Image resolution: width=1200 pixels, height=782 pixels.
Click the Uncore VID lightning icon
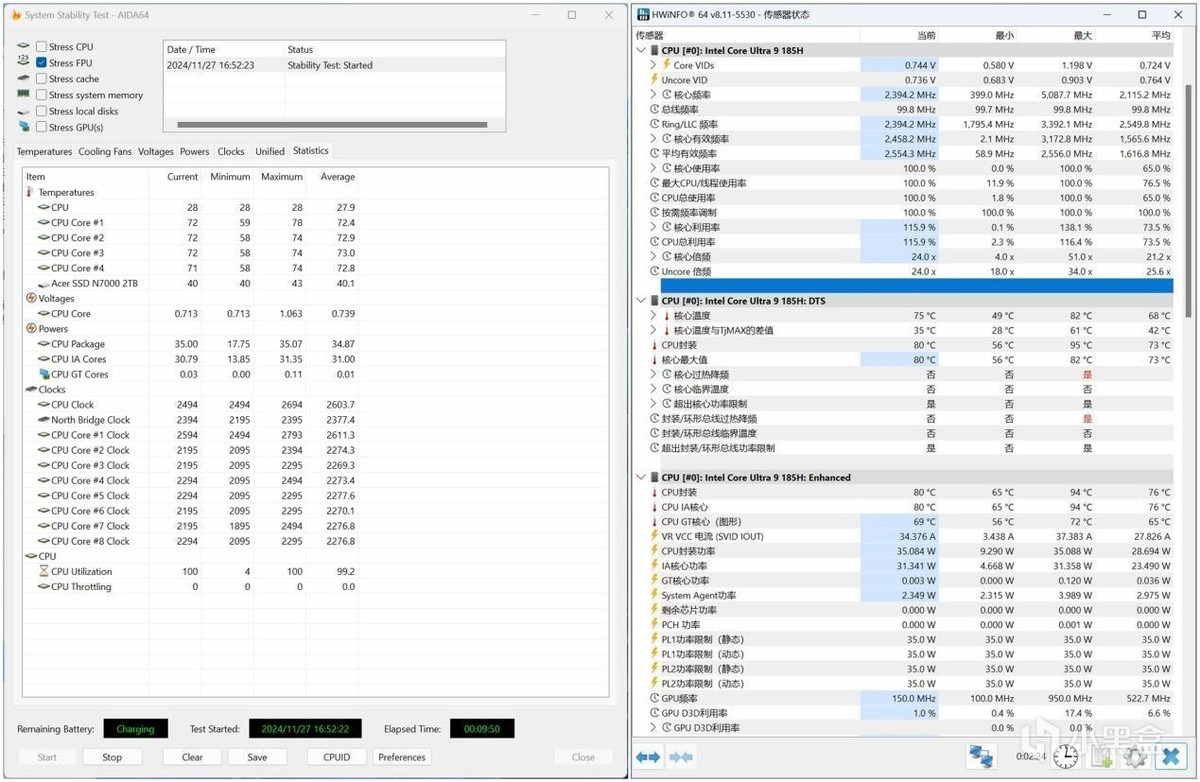pos(654,80)
